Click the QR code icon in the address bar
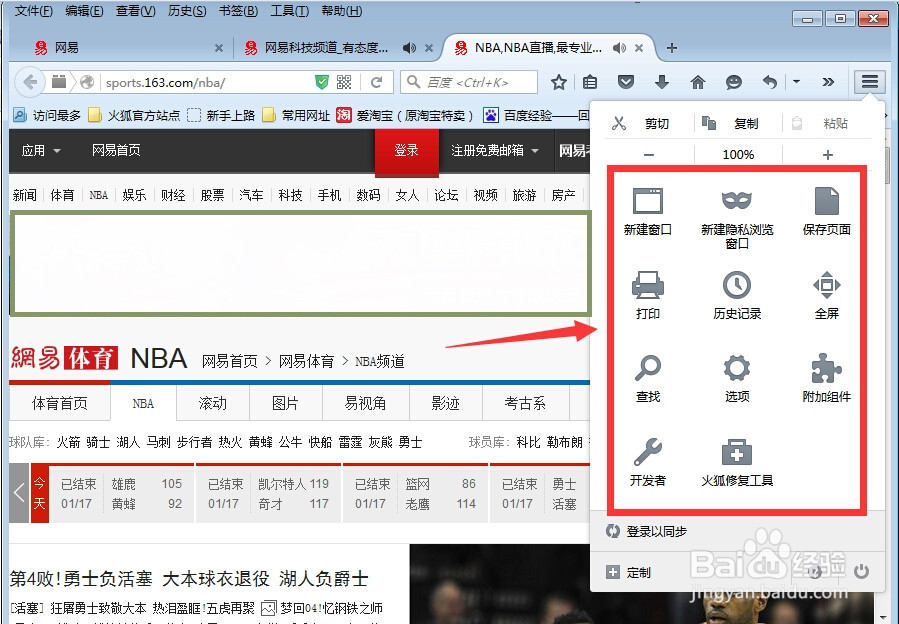This screenshot has height=624, width=899. tap(344, 82)
